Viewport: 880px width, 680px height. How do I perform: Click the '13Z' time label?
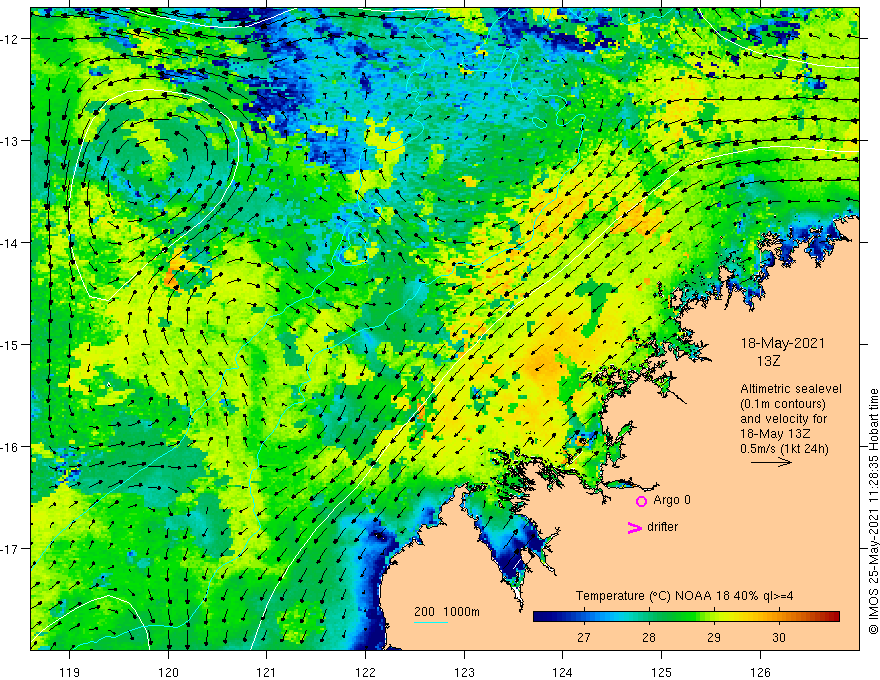[768, 361]
